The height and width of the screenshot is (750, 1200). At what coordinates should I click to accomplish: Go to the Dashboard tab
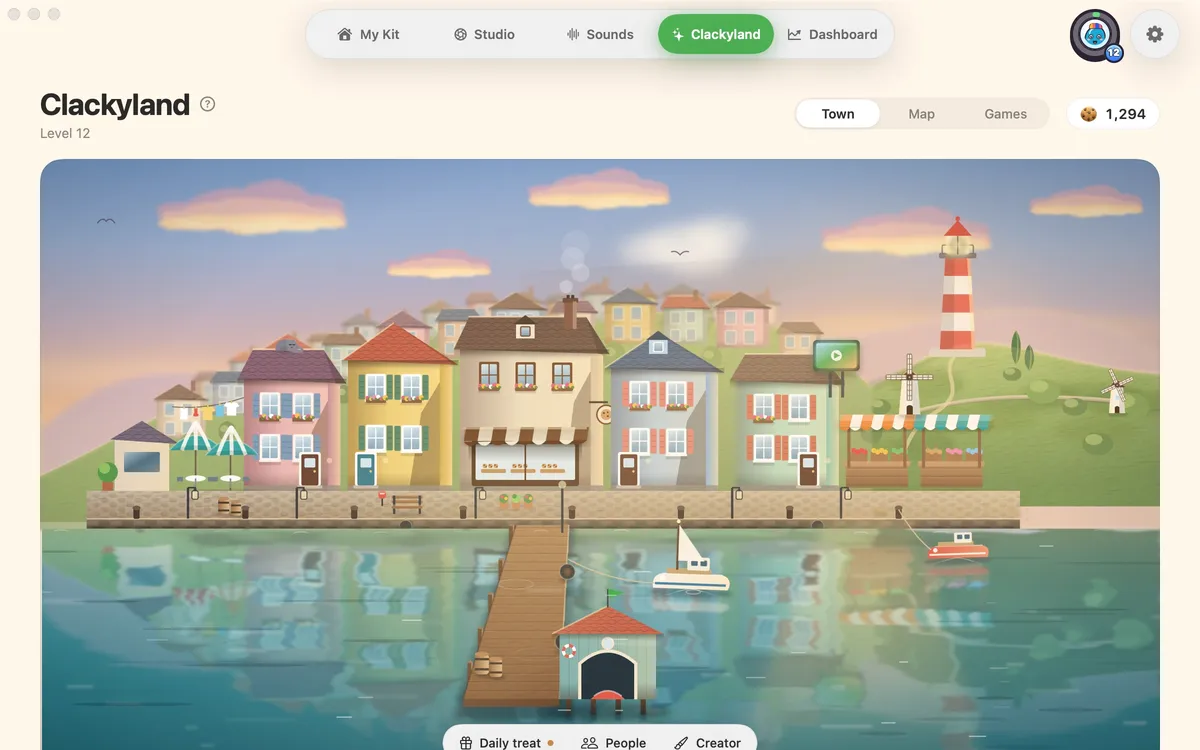coord(832,34)
